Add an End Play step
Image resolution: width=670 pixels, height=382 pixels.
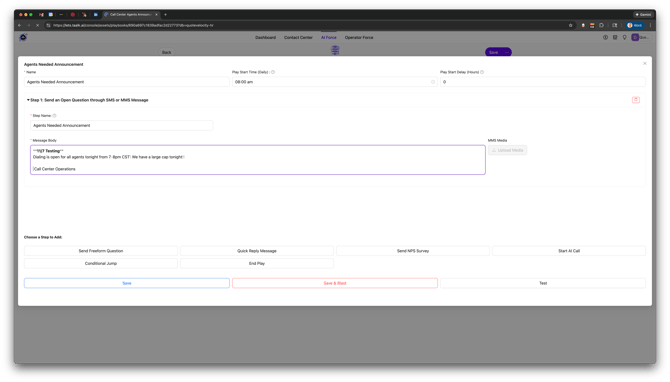[257, 263]
